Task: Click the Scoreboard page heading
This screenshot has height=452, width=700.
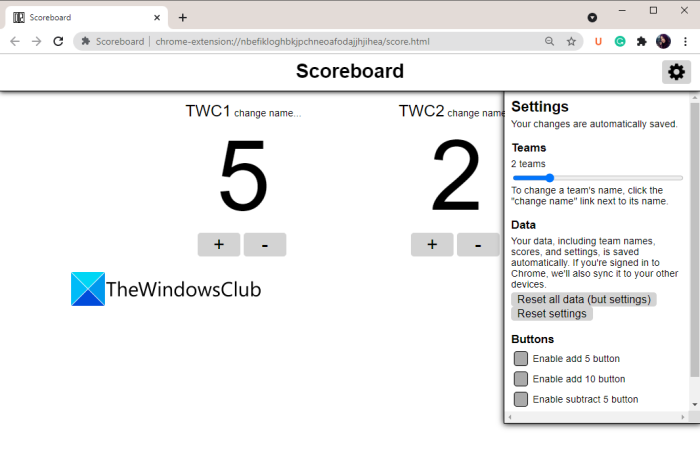Action: click(350, 71)
